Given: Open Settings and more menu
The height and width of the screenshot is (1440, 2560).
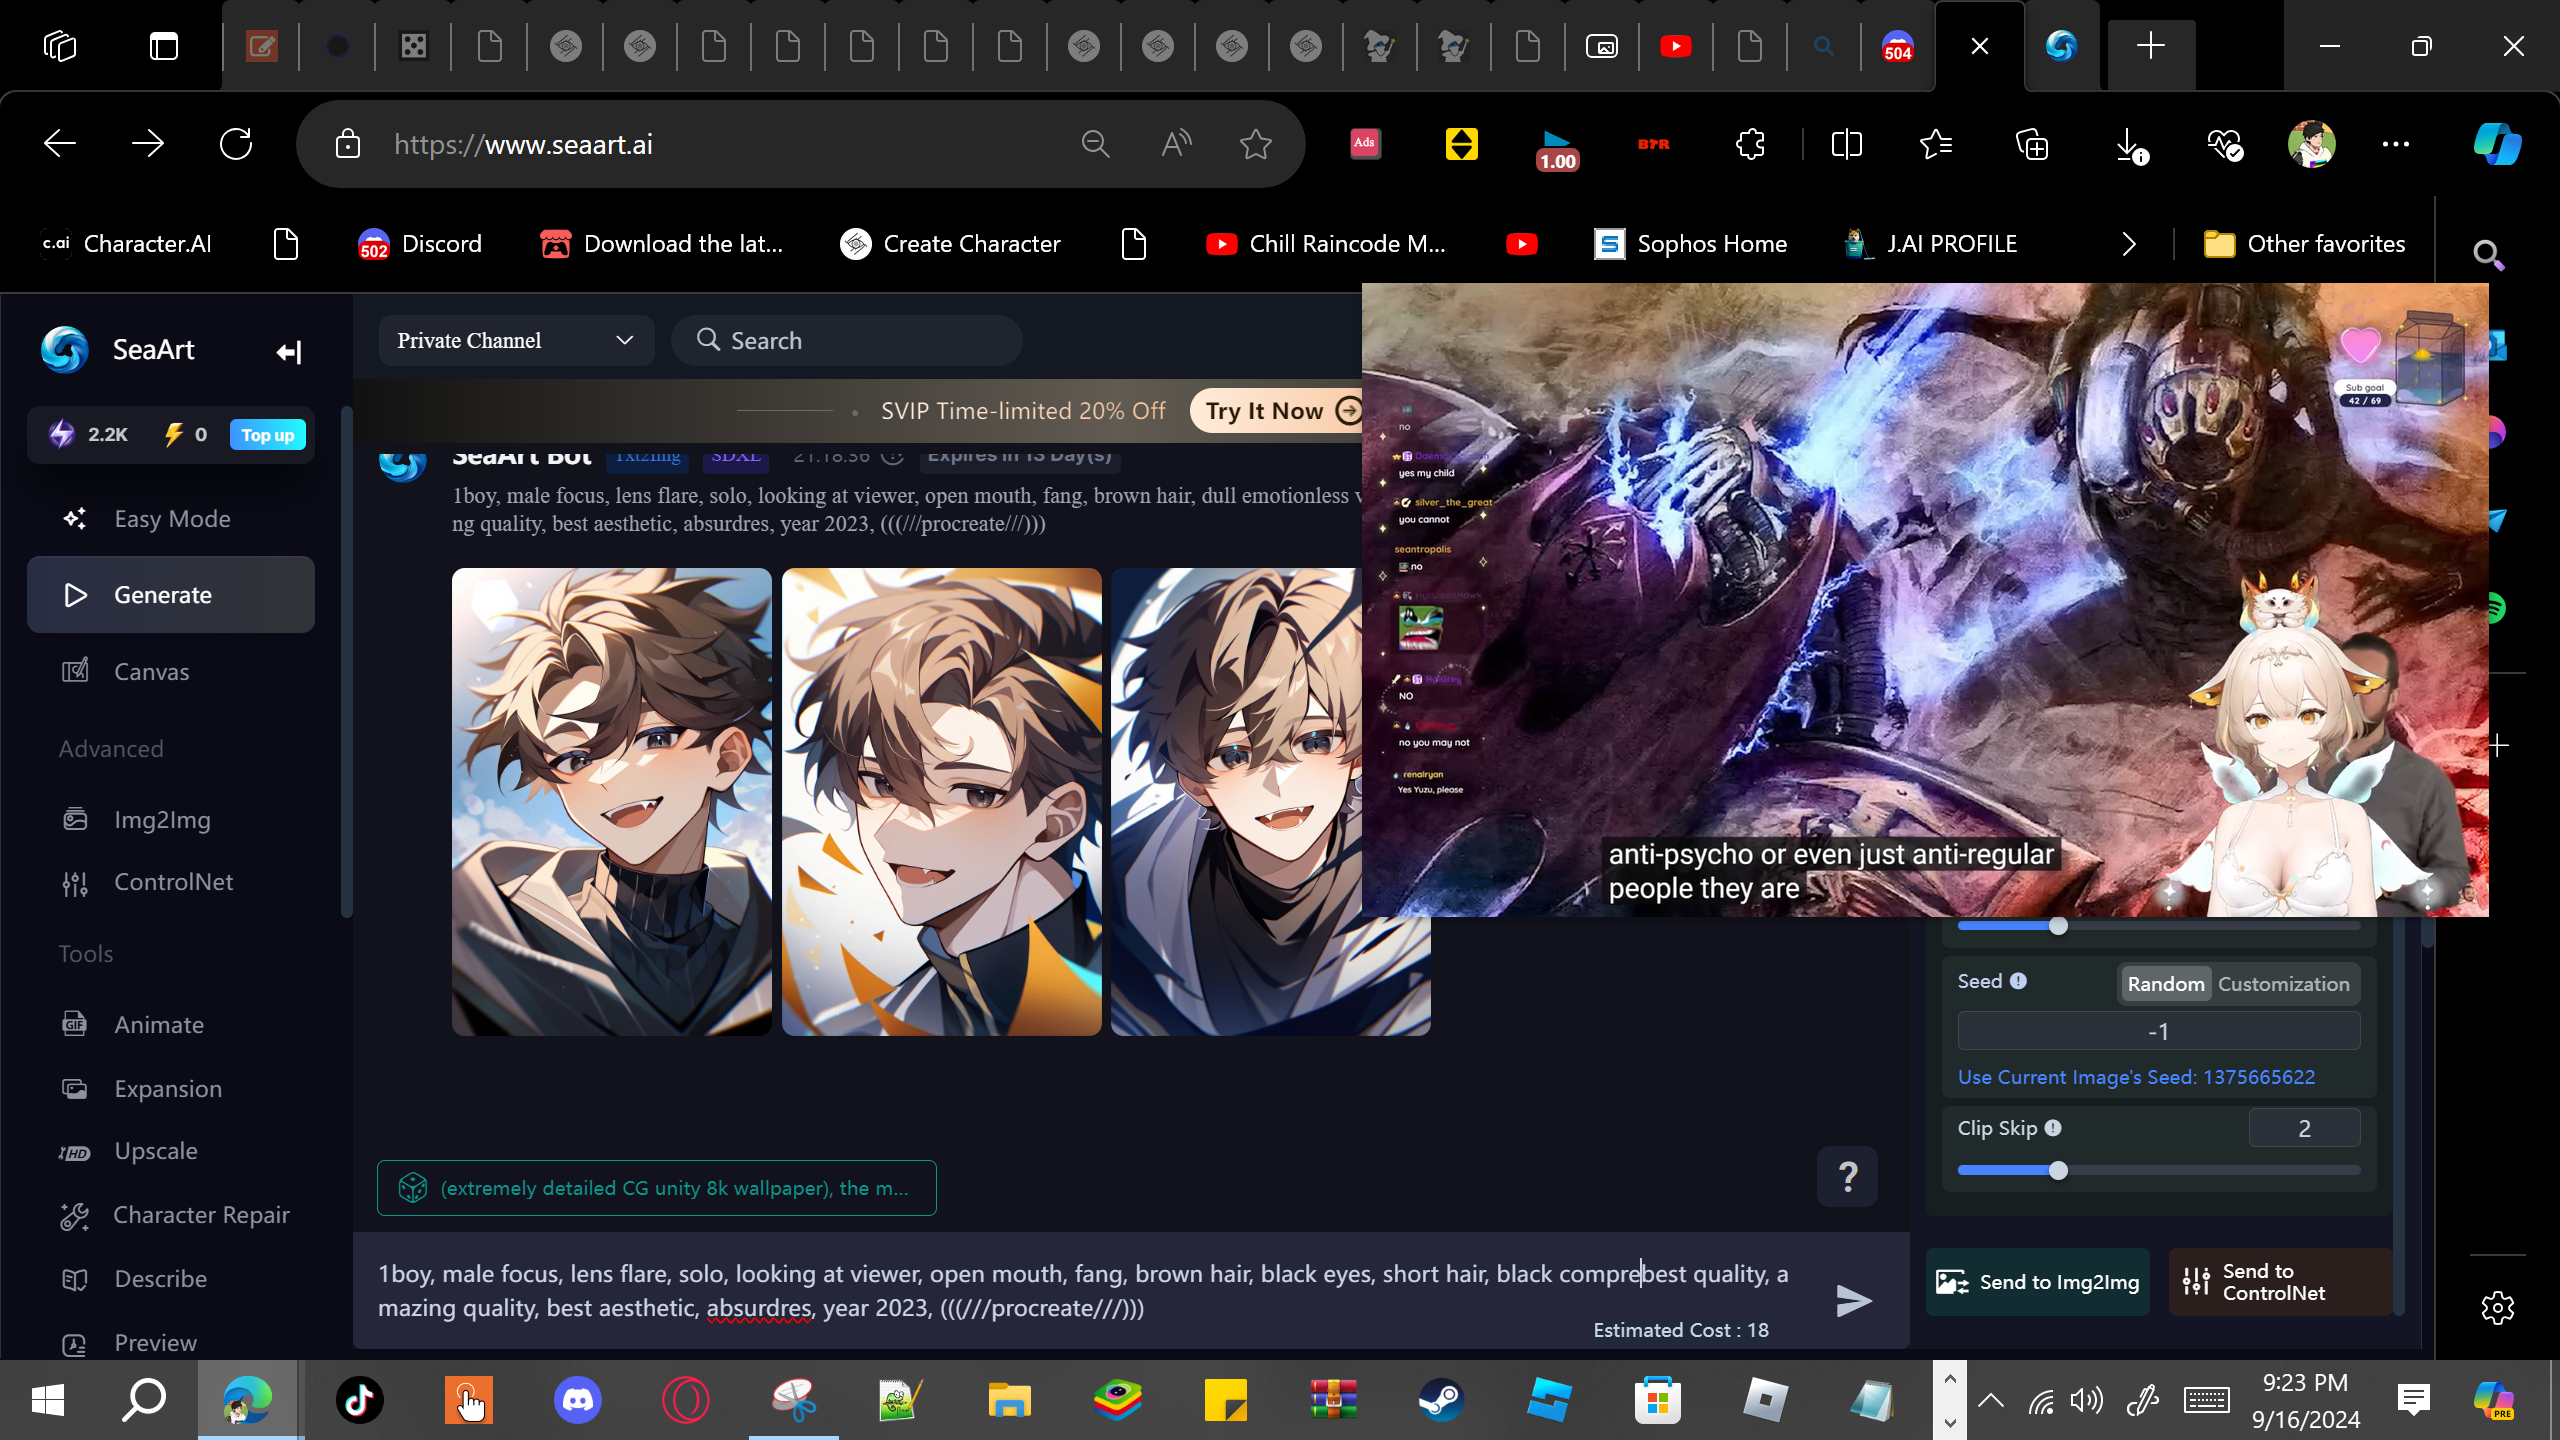Looking at the screenshot, I should (x=2396, y=145).
